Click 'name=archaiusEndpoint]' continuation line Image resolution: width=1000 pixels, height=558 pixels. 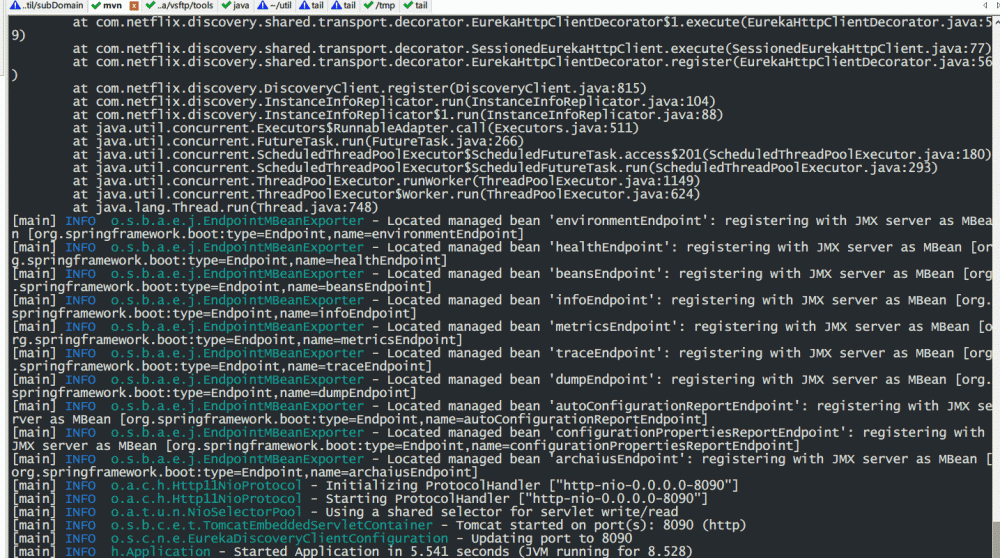click(245, 473)
